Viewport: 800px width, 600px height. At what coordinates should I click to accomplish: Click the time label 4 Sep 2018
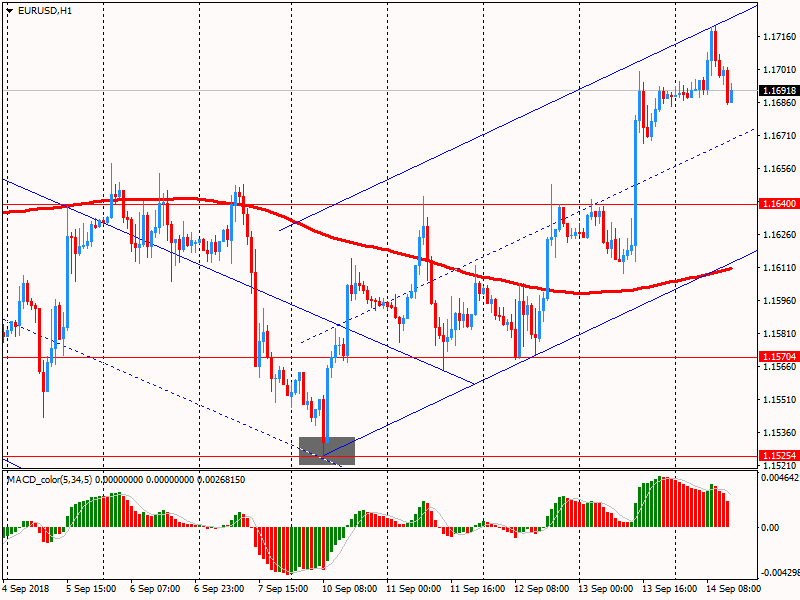26,589
